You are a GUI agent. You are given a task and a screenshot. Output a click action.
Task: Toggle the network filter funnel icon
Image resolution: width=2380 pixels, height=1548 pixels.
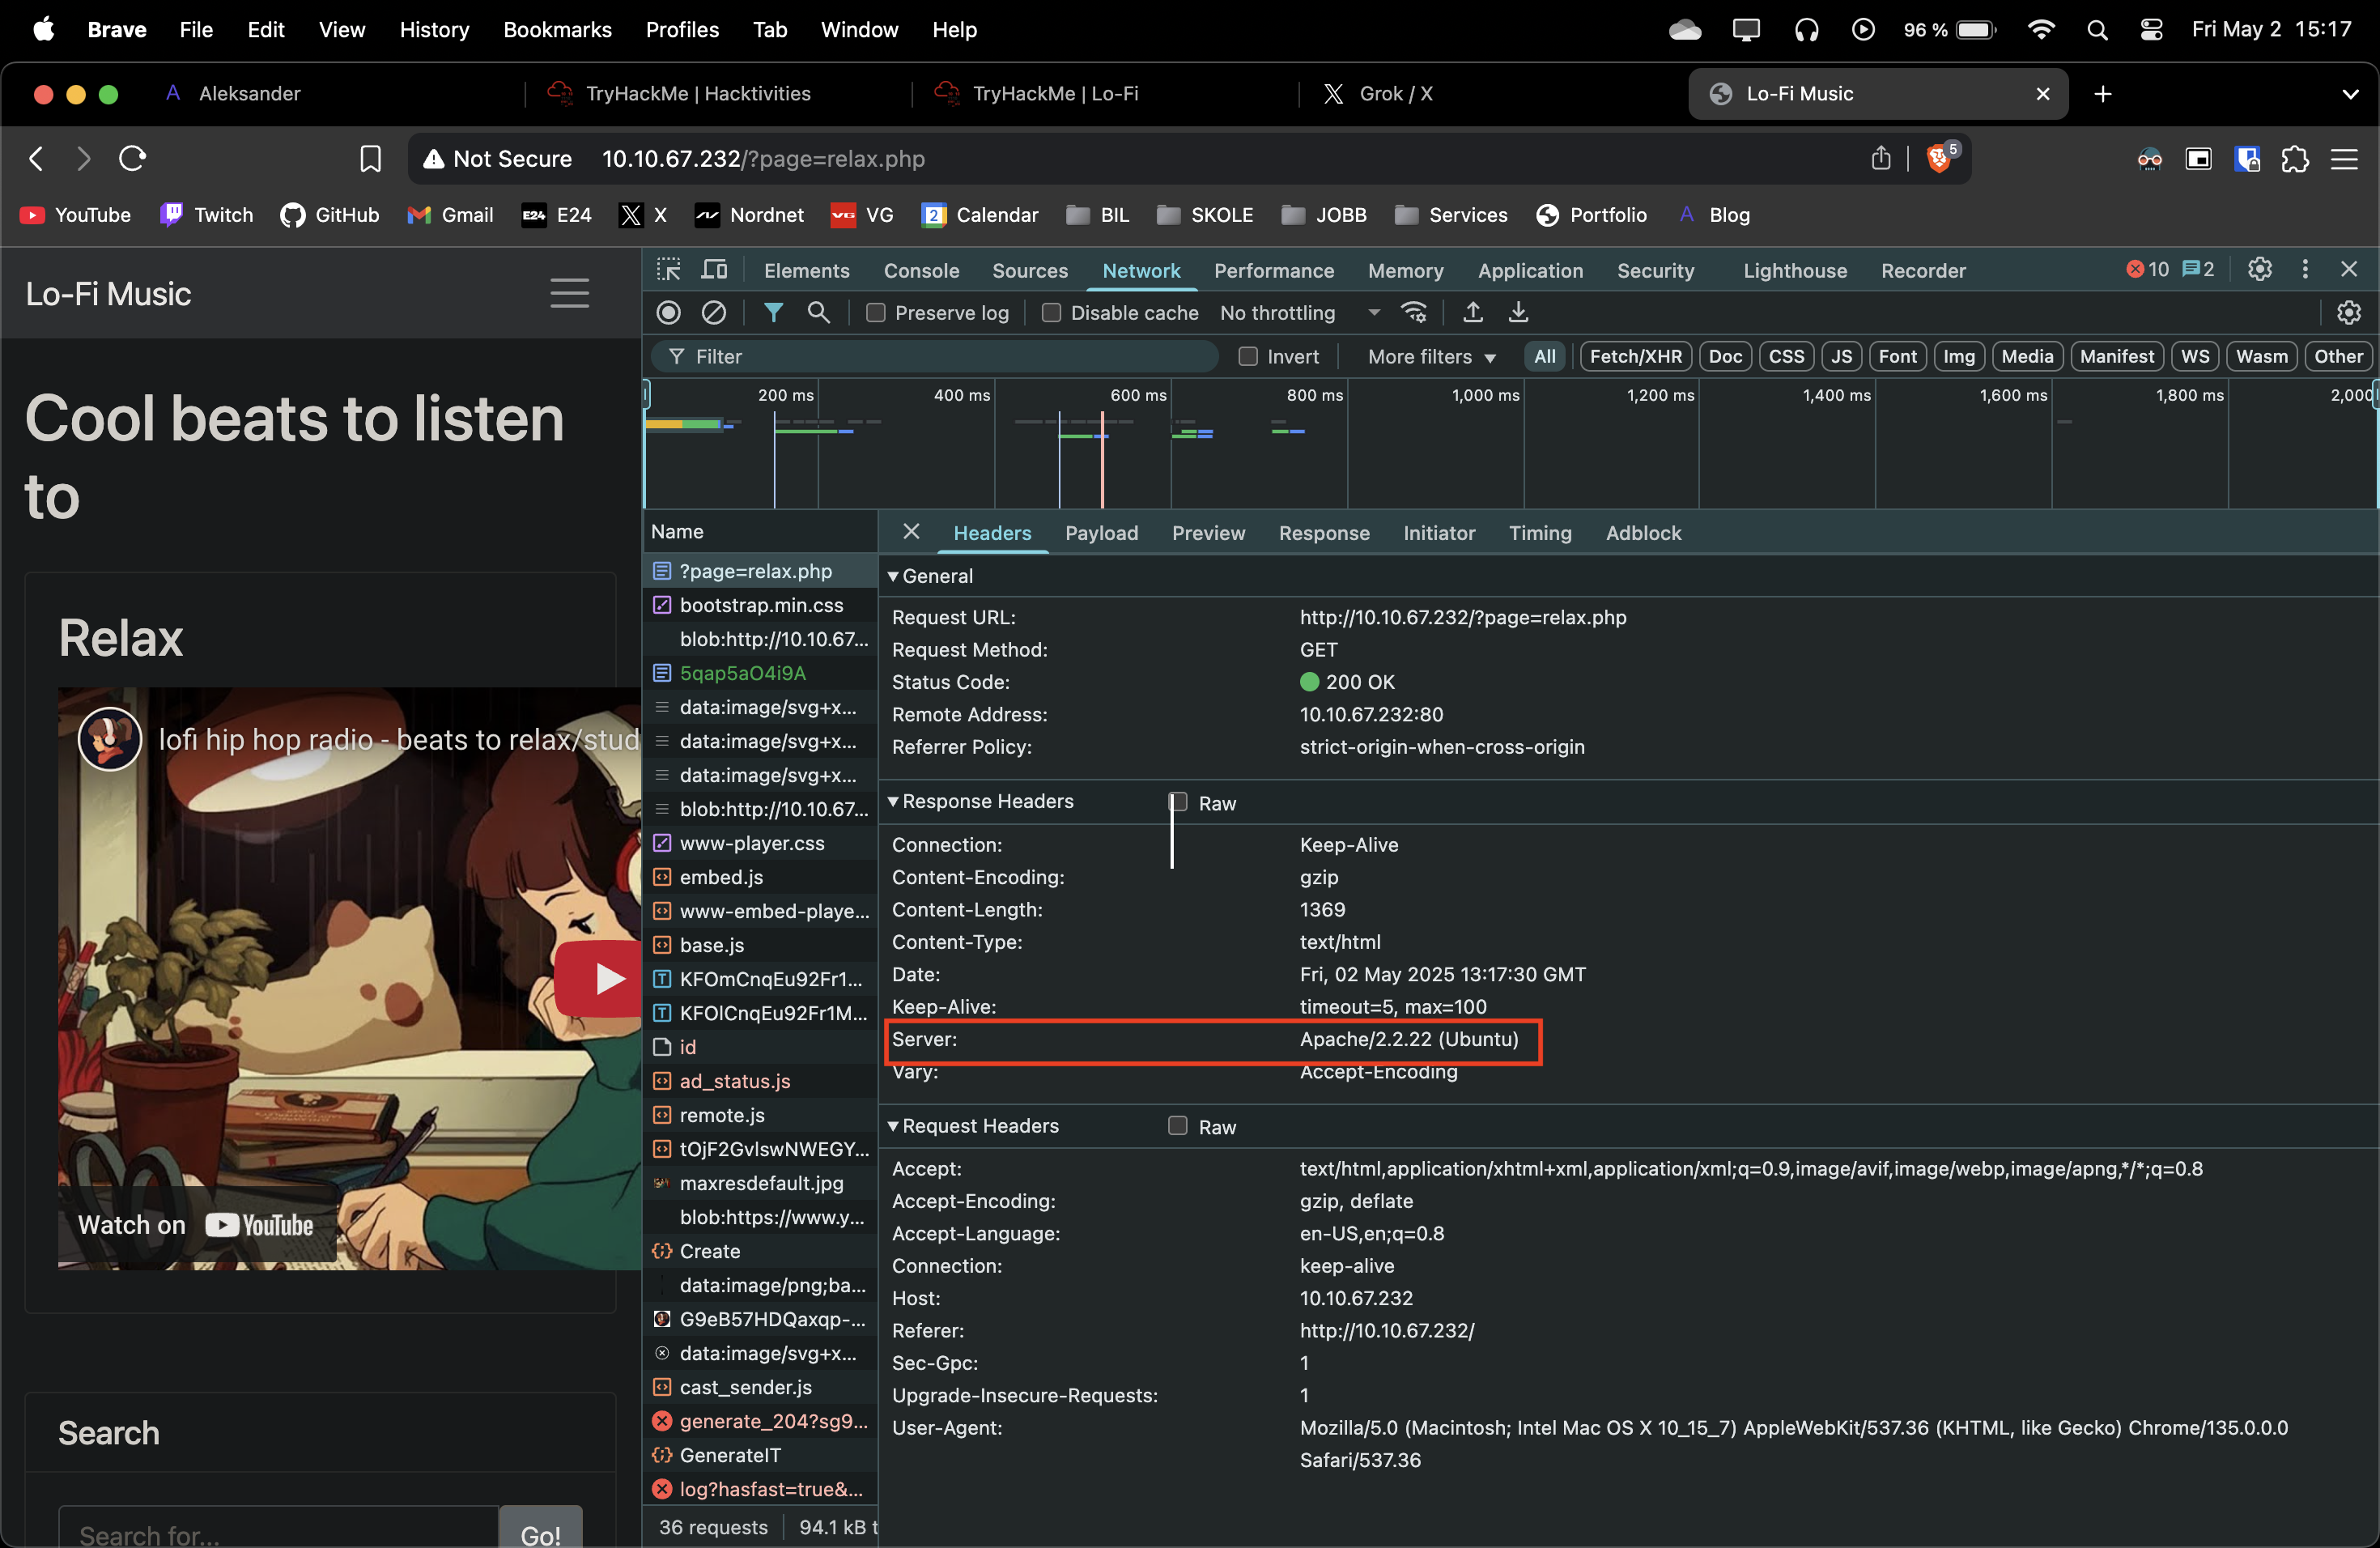coord(773,313)
